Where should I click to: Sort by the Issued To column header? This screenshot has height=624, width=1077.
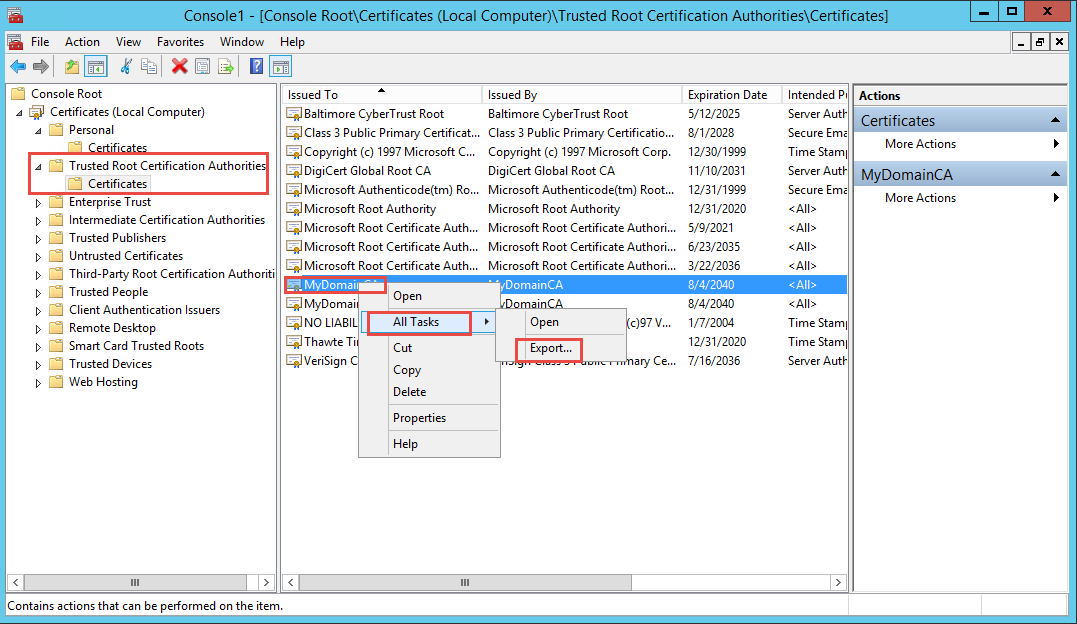pos(382,95)
